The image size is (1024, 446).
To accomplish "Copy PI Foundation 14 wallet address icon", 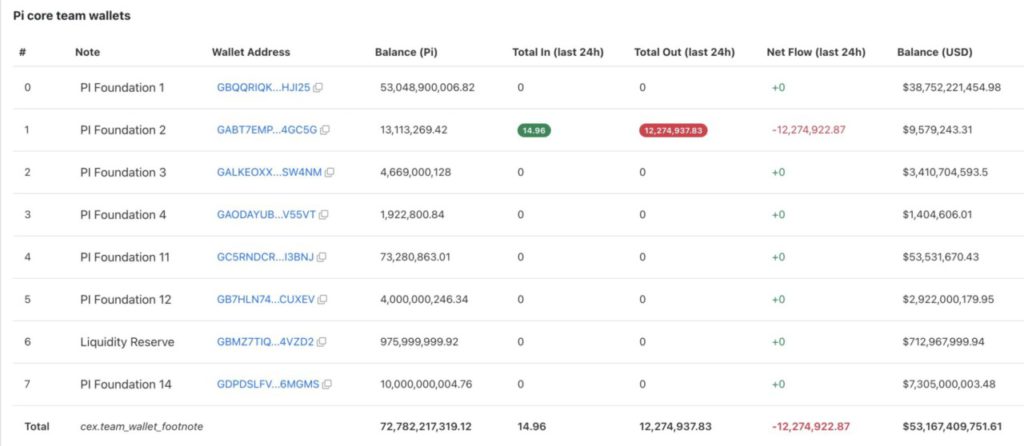I will (x=326, y=384).
